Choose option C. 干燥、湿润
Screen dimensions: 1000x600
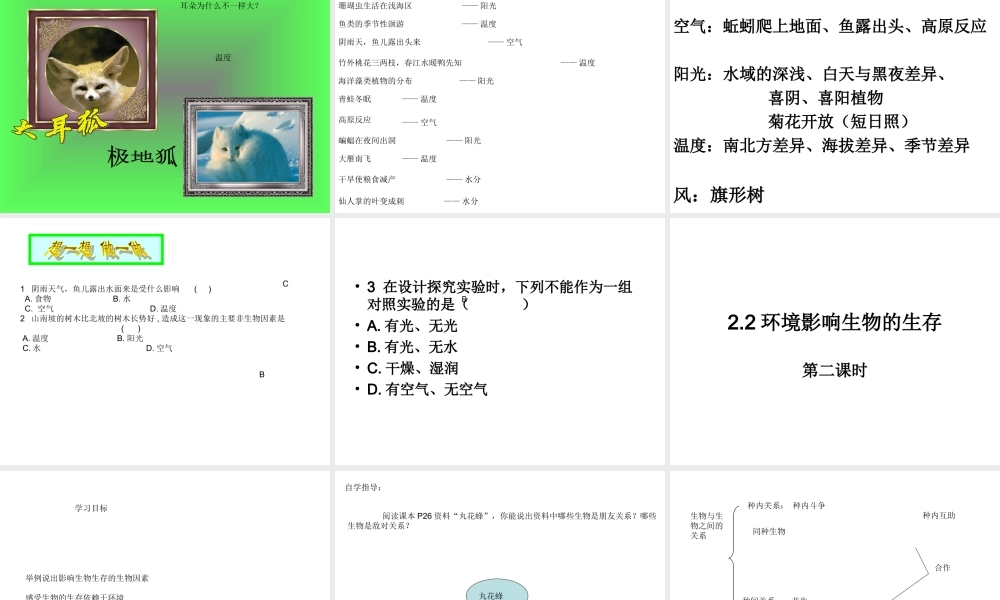[412, 368]
